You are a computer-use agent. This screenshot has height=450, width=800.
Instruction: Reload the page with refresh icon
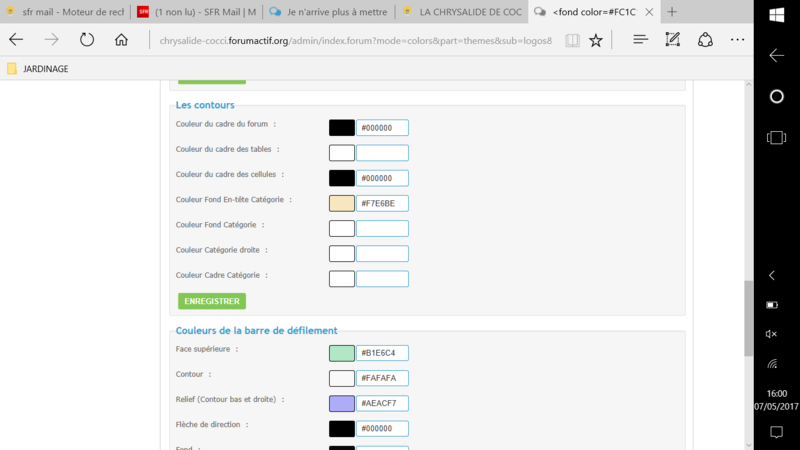point(87,40)
